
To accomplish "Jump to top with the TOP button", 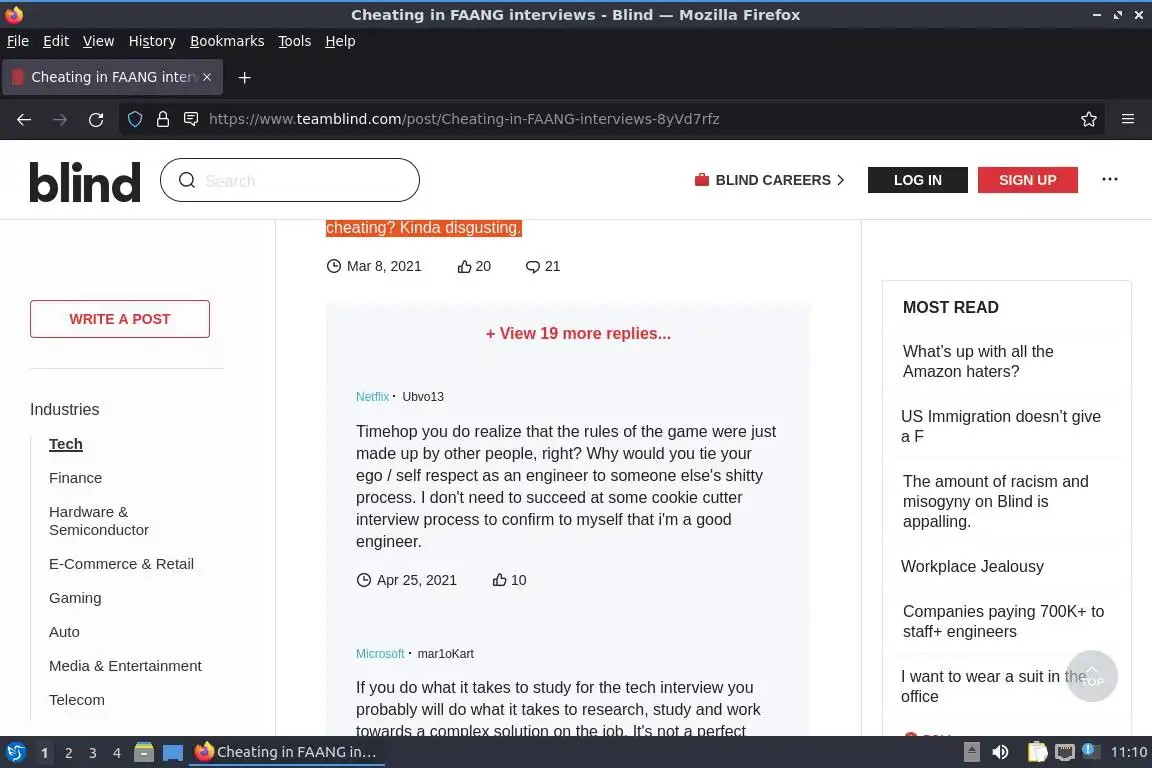I will [1092, 675].
